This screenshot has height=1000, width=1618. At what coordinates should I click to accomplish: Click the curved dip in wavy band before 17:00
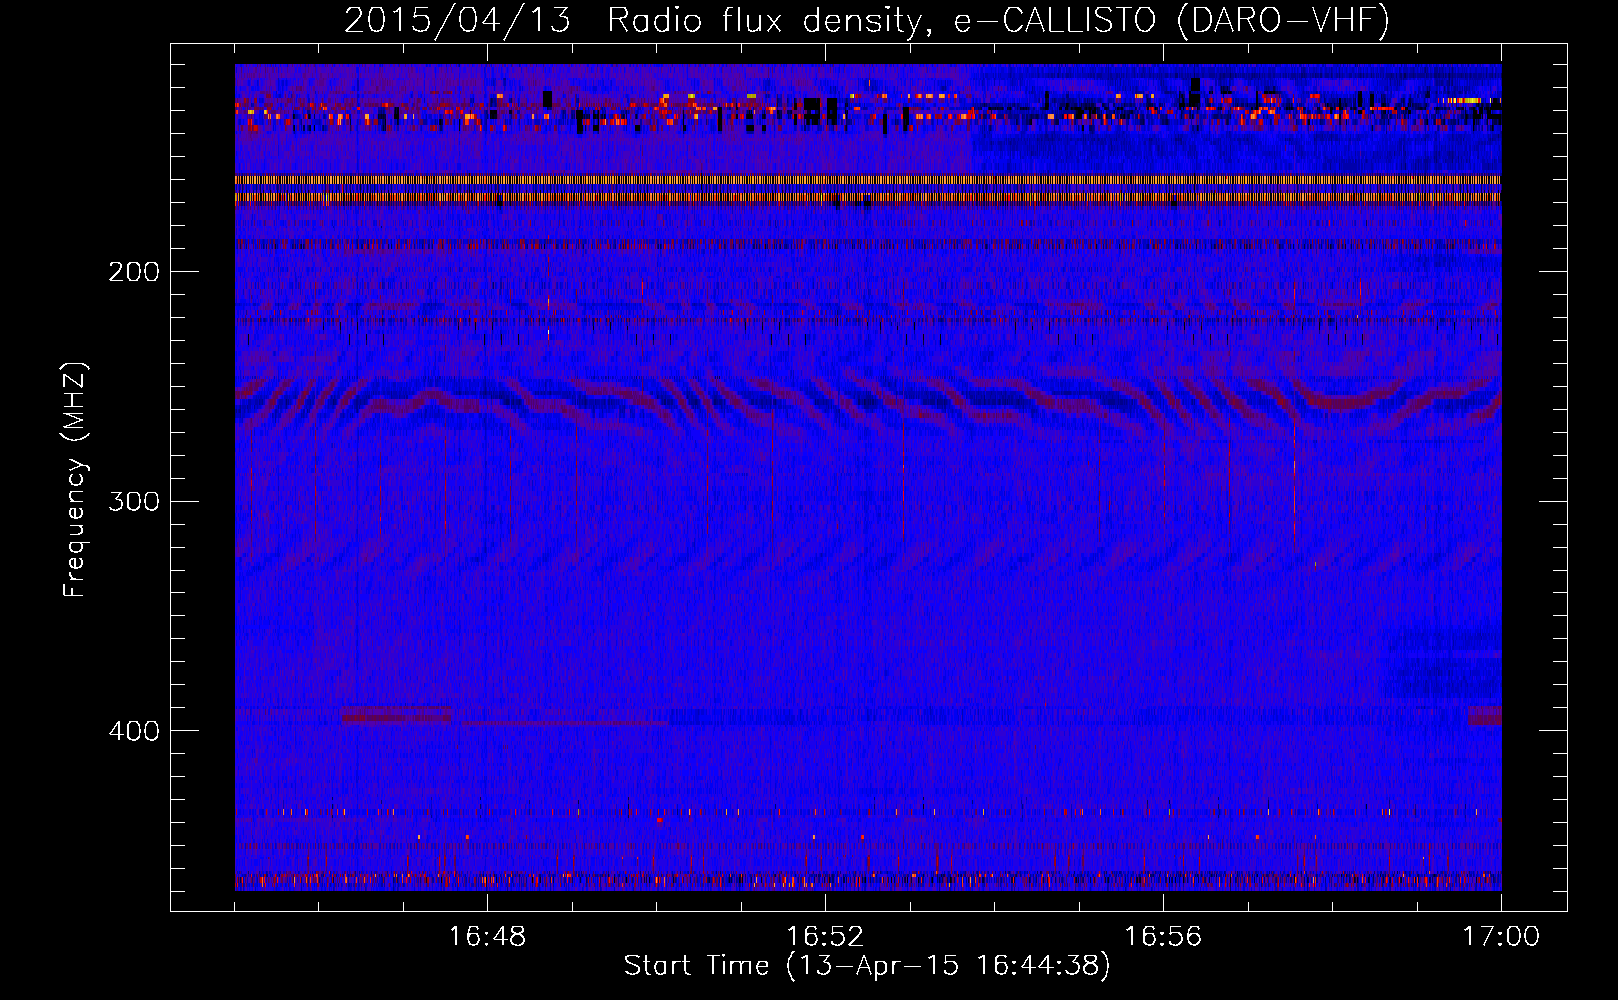[1340, 400]
